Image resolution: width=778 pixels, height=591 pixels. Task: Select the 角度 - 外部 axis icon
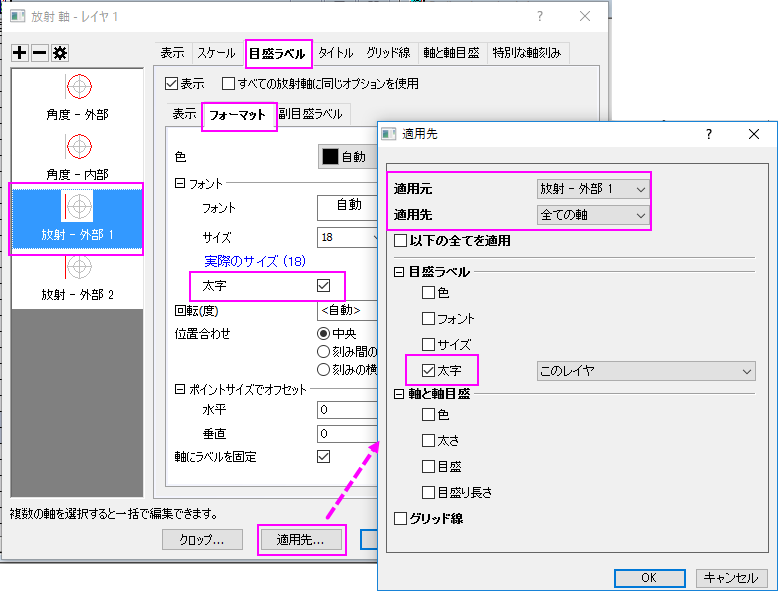pos(79,86)
